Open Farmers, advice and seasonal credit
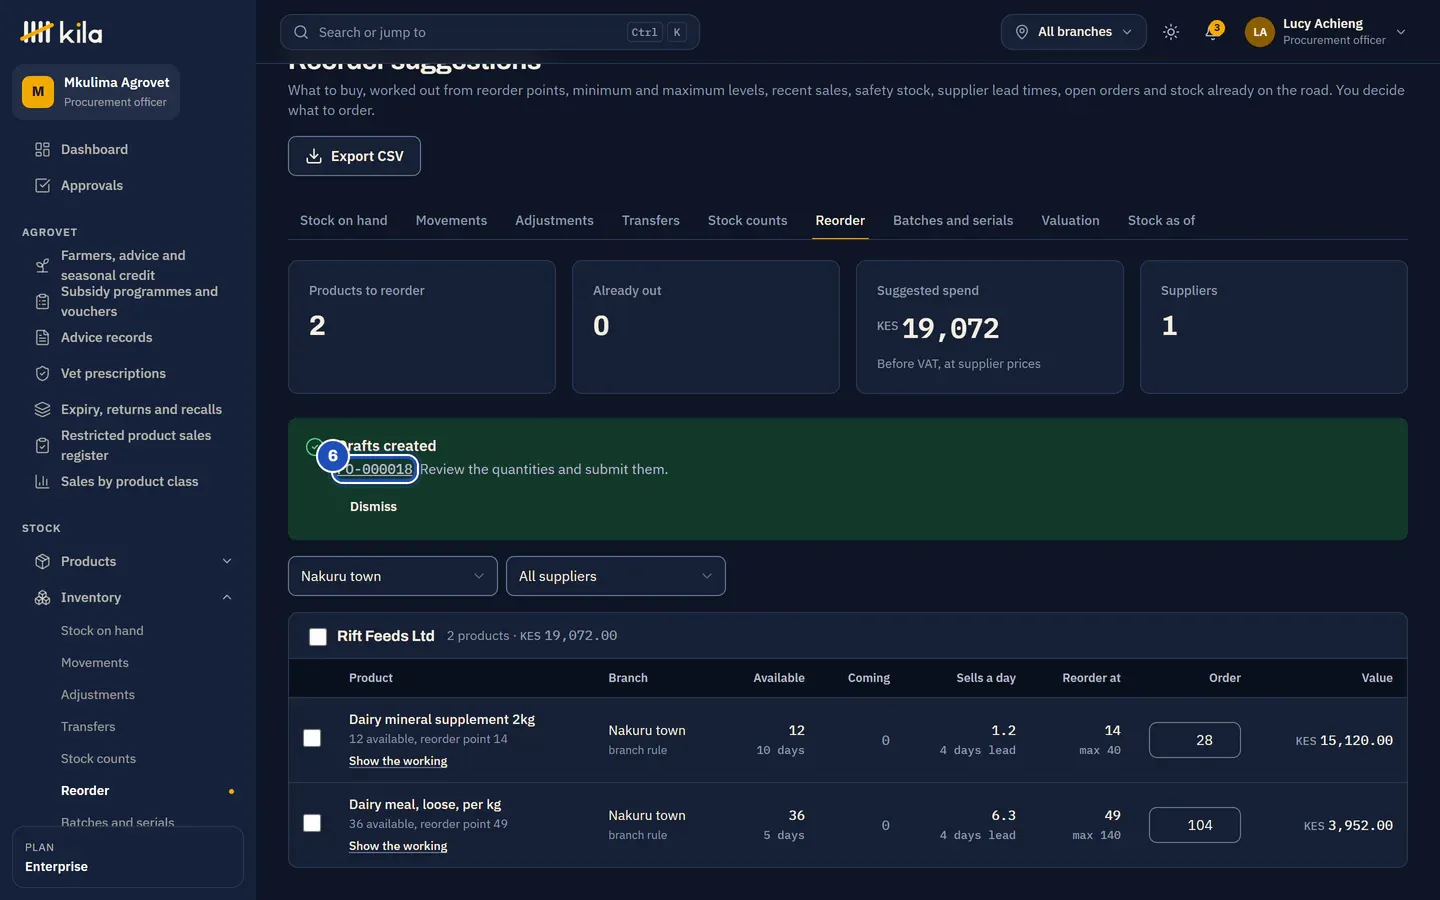 128,265
